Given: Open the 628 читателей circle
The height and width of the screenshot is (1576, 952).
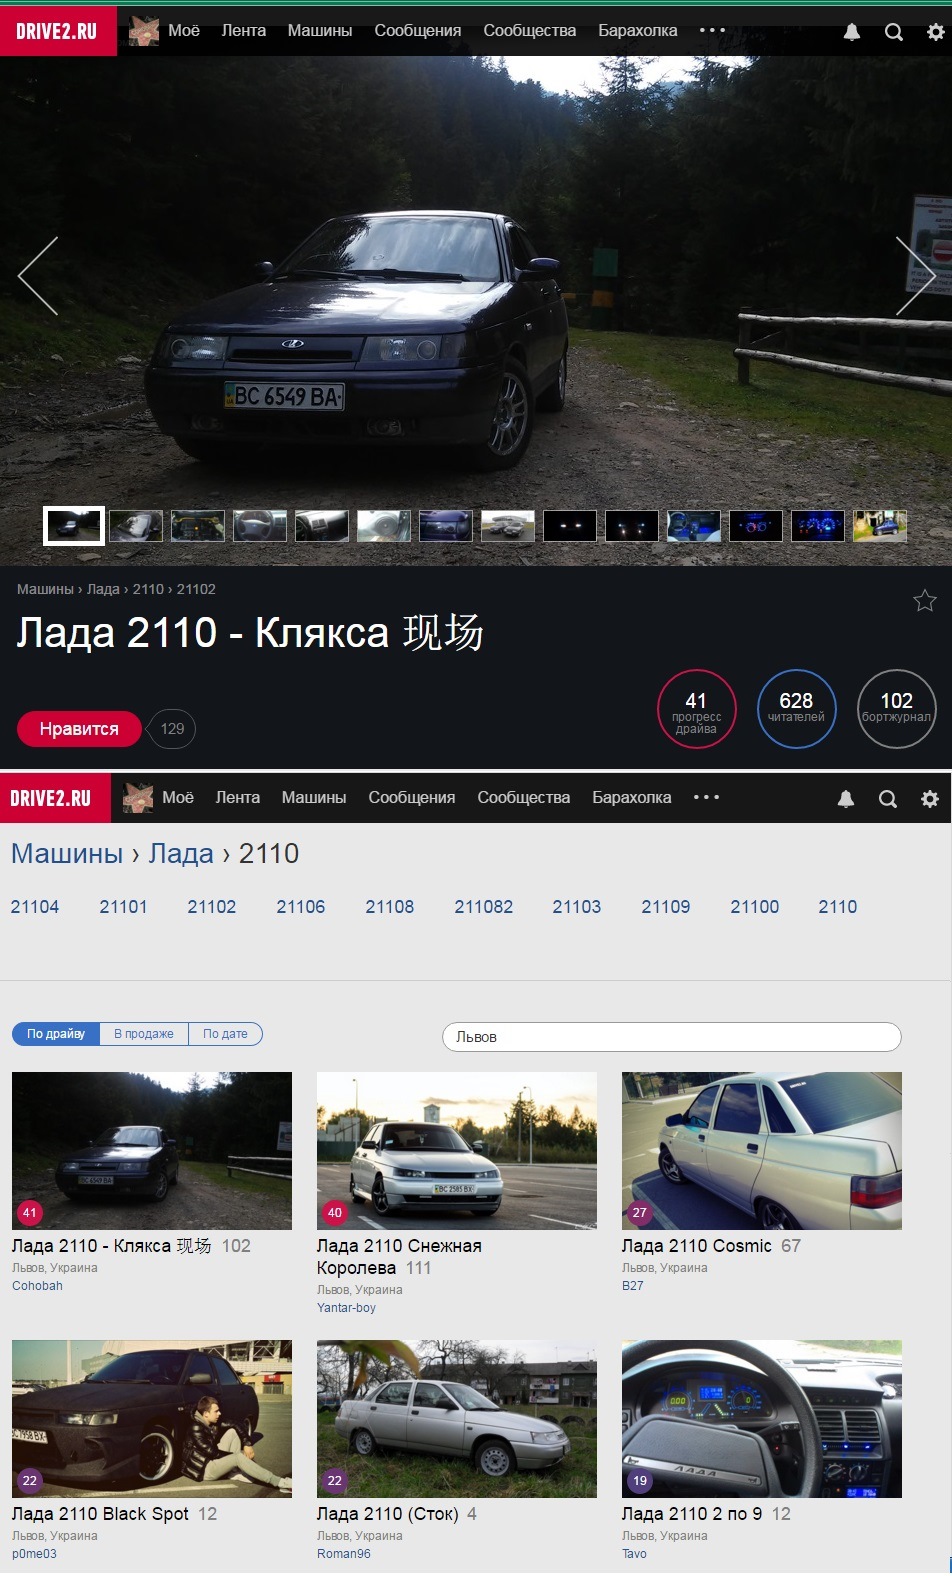Looking at the screenshot, I should point(796,709).
